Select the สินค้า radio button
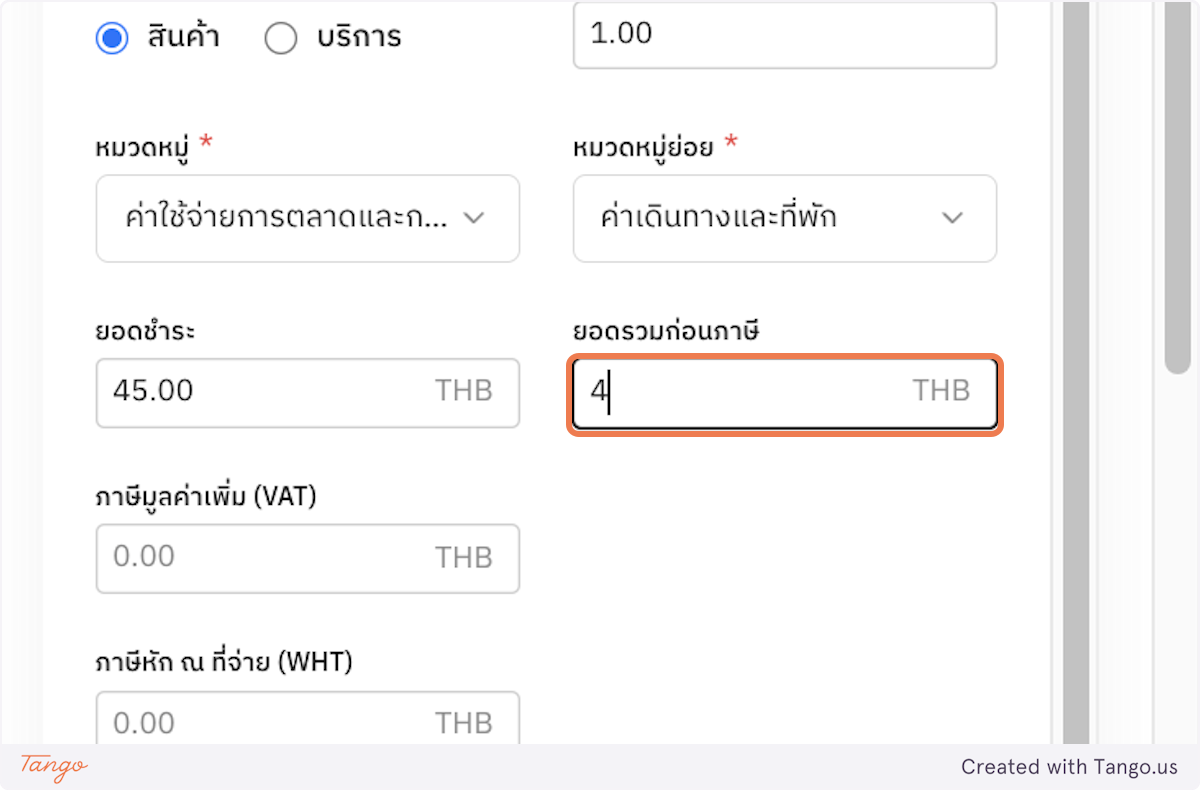The height and width of the screenshot is (790, 1200). [112, 37]
